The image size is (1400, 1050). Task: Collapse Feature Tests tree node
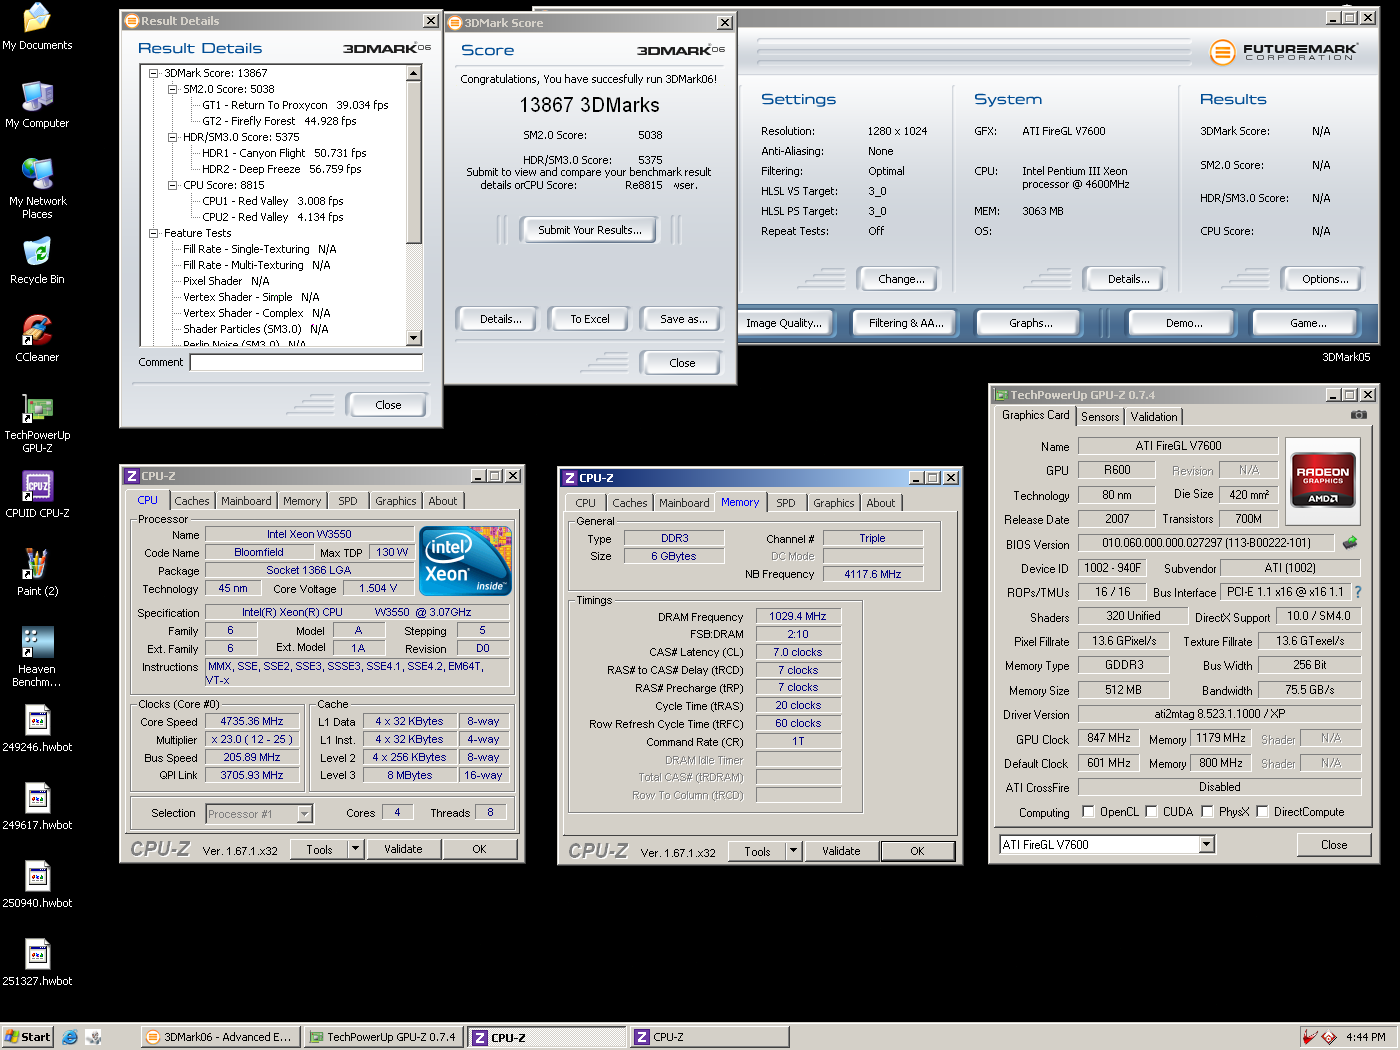point(153,233)
